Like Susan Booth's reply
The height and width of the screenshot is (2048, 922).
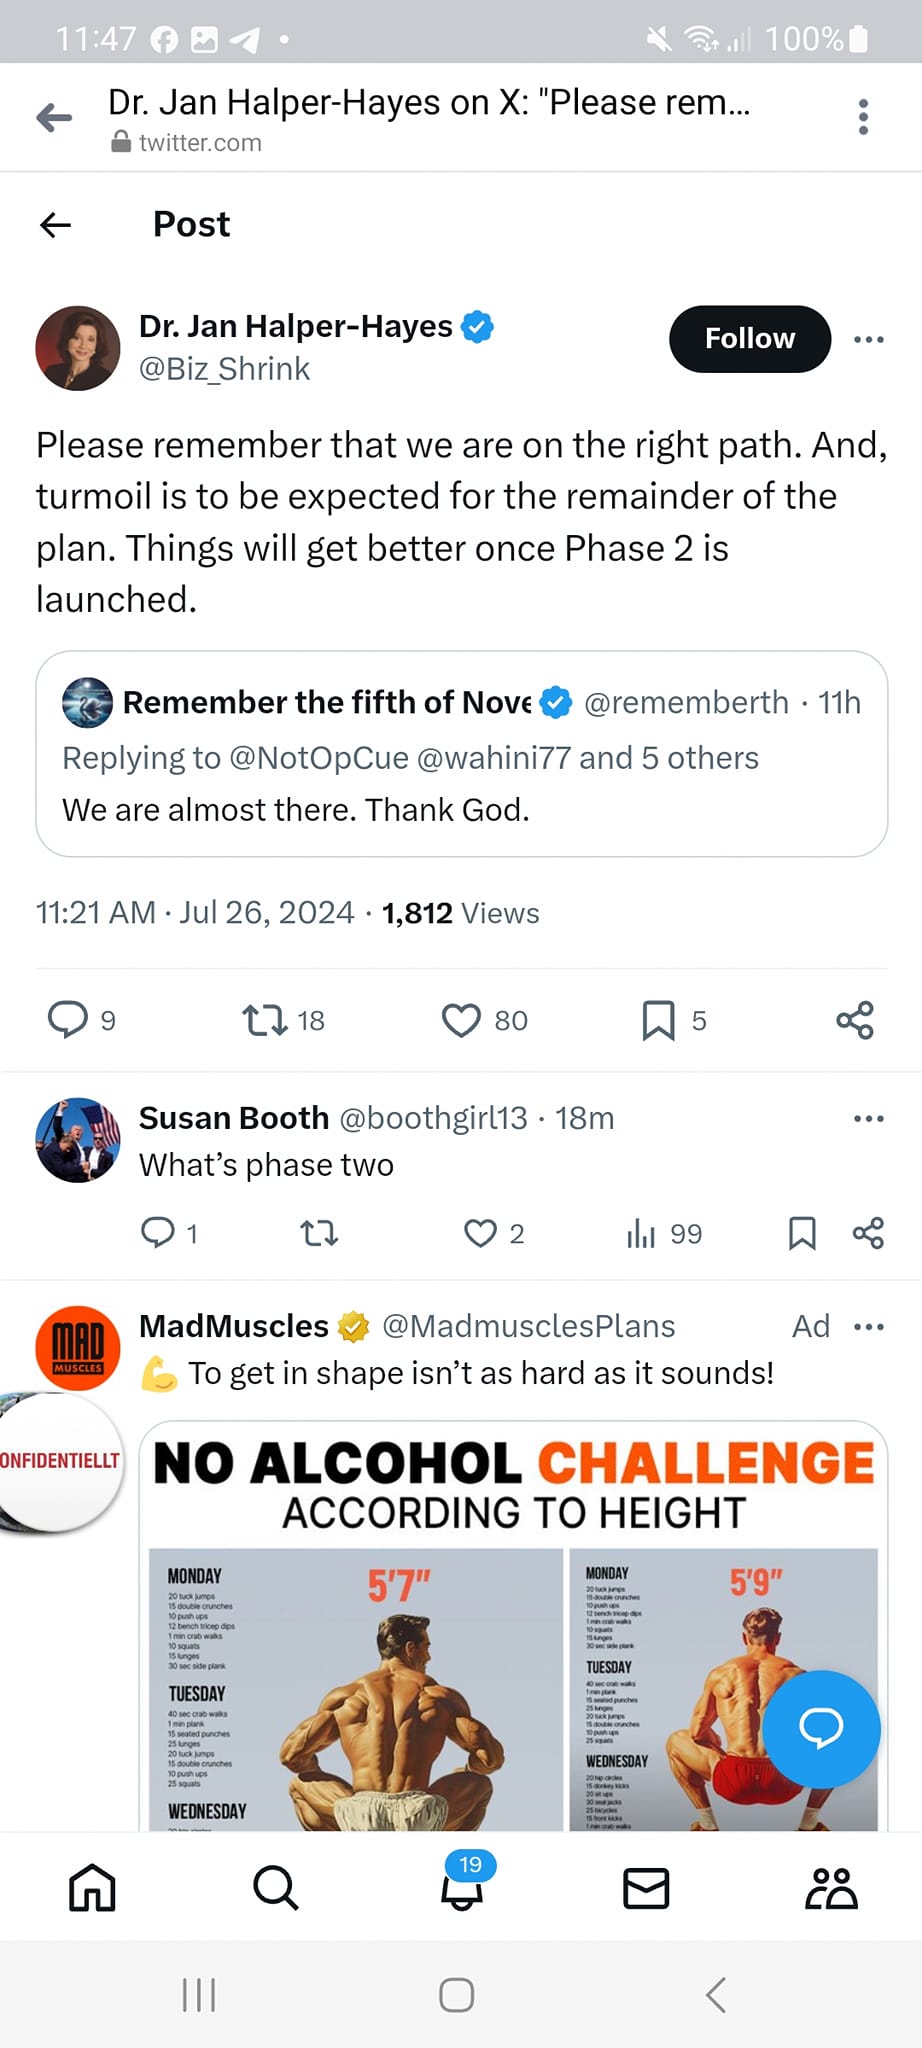pyautogui.click(x=481, y=1233)
